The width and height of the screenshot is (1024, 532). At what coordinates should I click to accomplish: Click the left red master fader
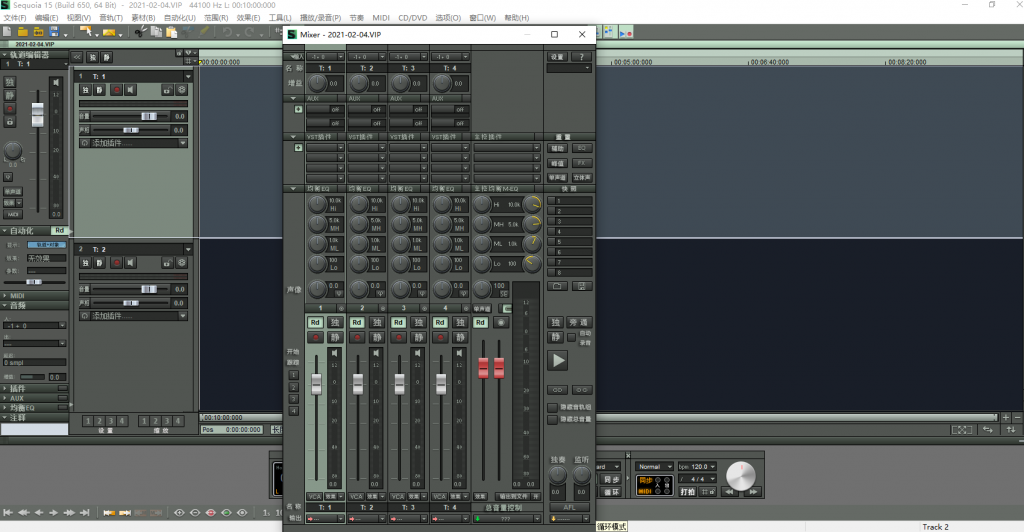pos(483,368)
